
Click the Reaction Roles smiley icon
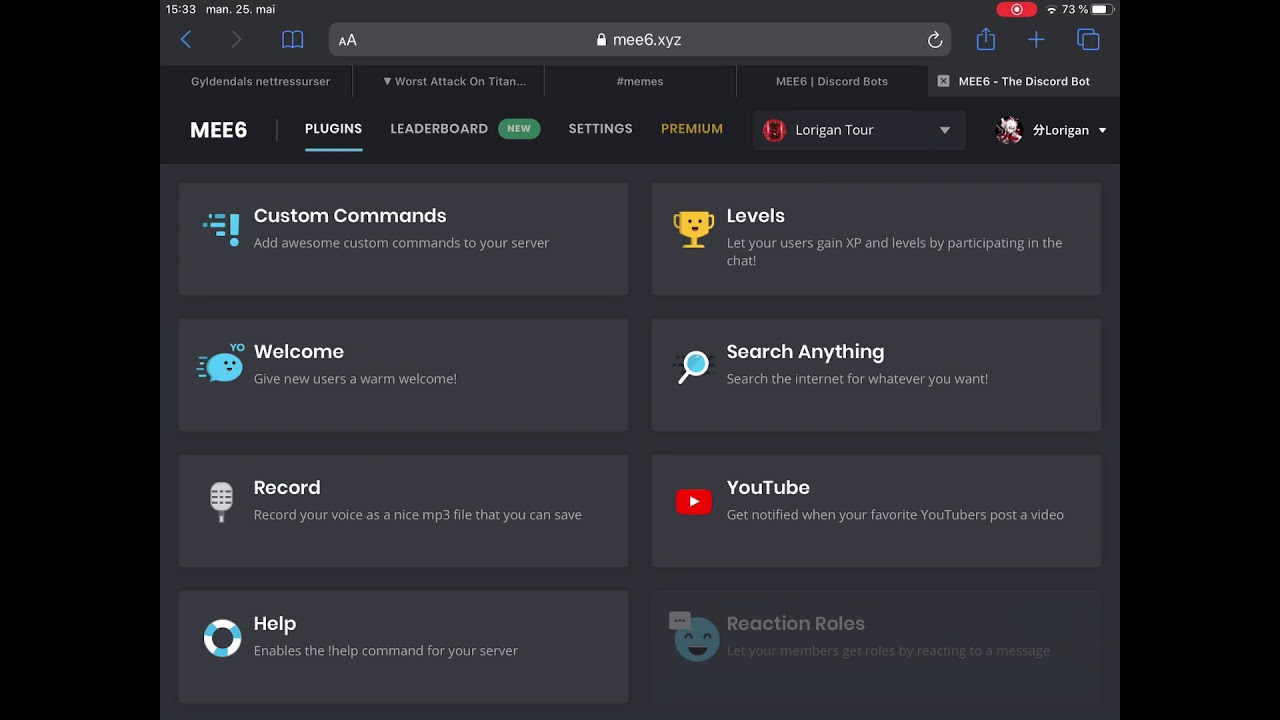tap(695, 637)
